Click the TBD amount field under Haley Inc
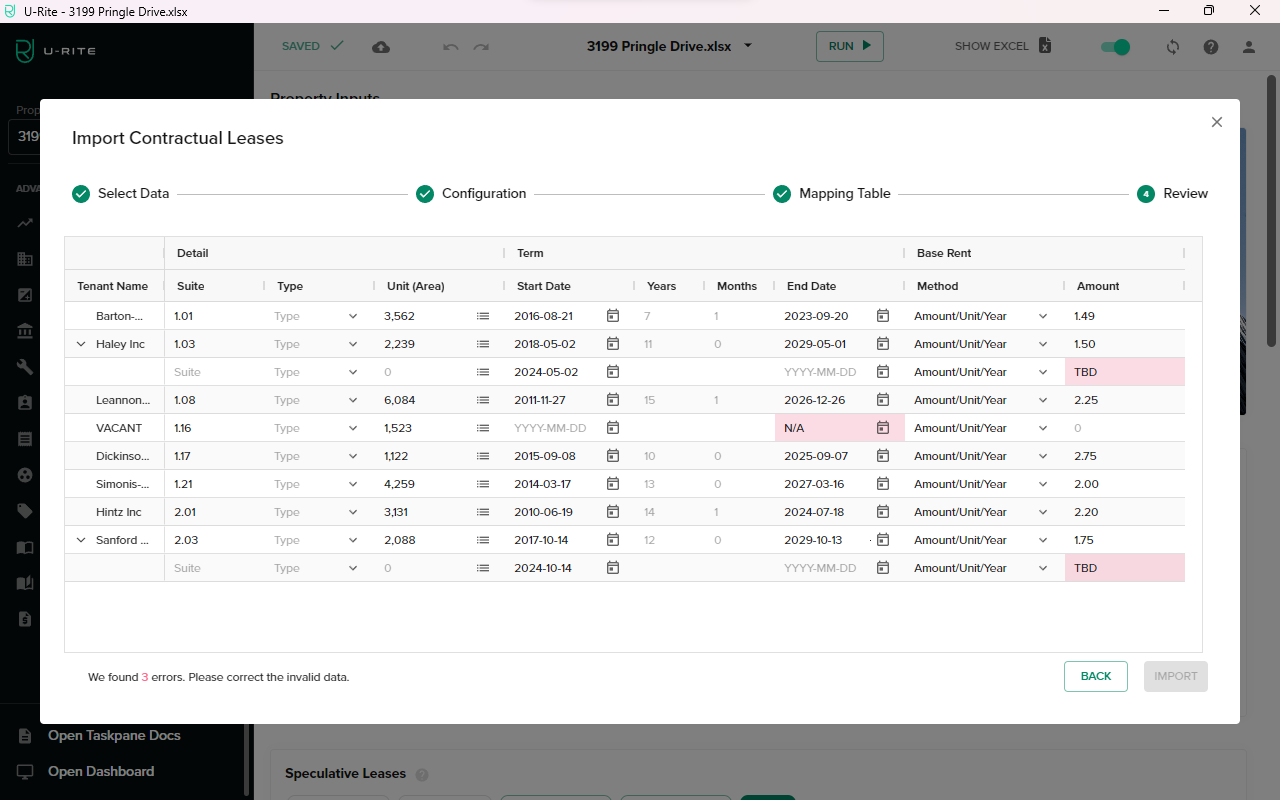This screenshot has height=800, width=1280. click(x=1123, y=372)
